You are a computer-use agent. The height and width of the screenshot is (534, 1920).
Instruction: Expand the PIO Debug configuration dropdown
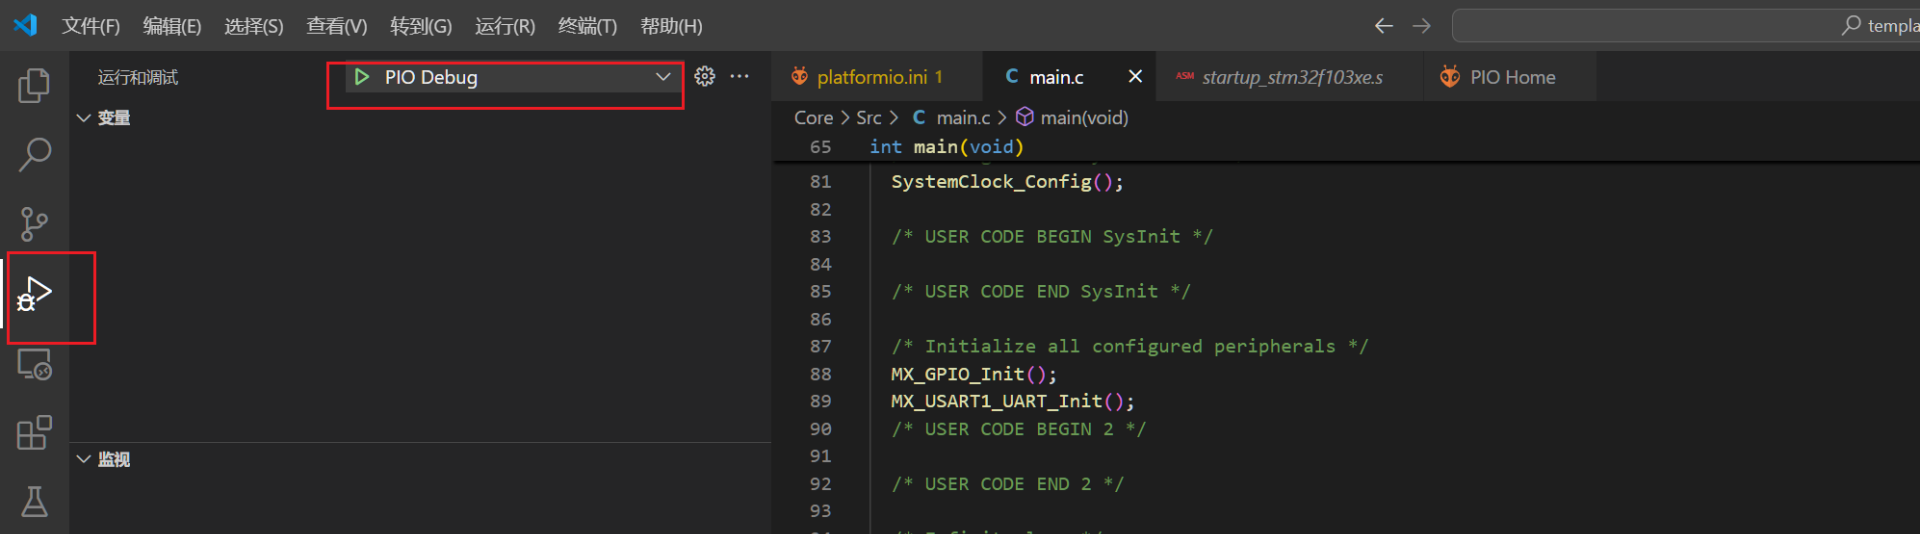[x=662, y=77]
